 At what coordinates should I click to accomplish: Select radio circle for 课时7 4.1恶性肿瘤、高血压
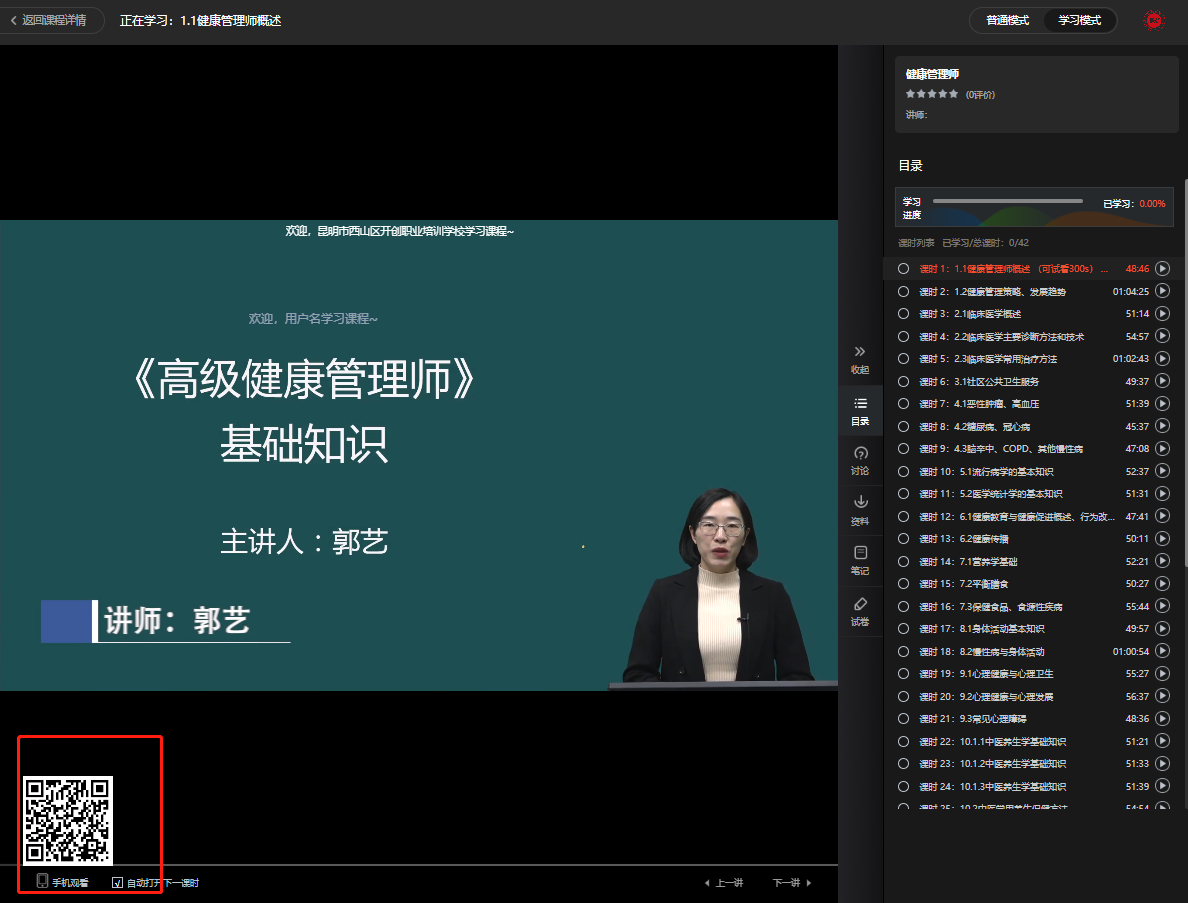[903, 404]
